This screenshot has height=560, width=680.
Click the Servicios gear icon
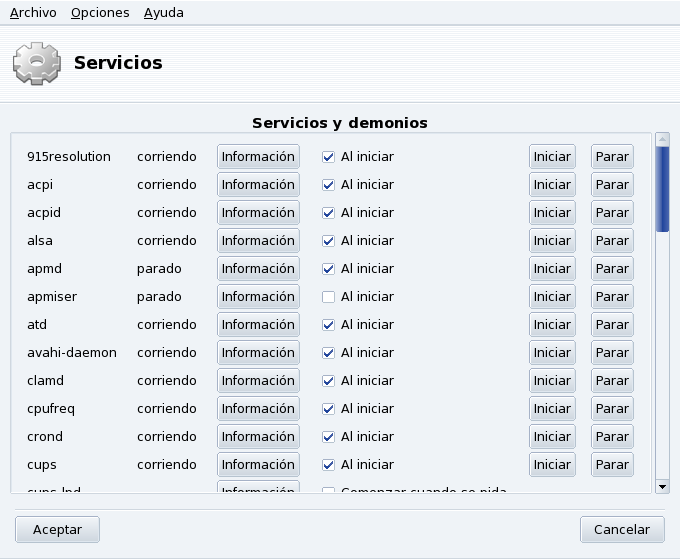click(x=36, y=63)
